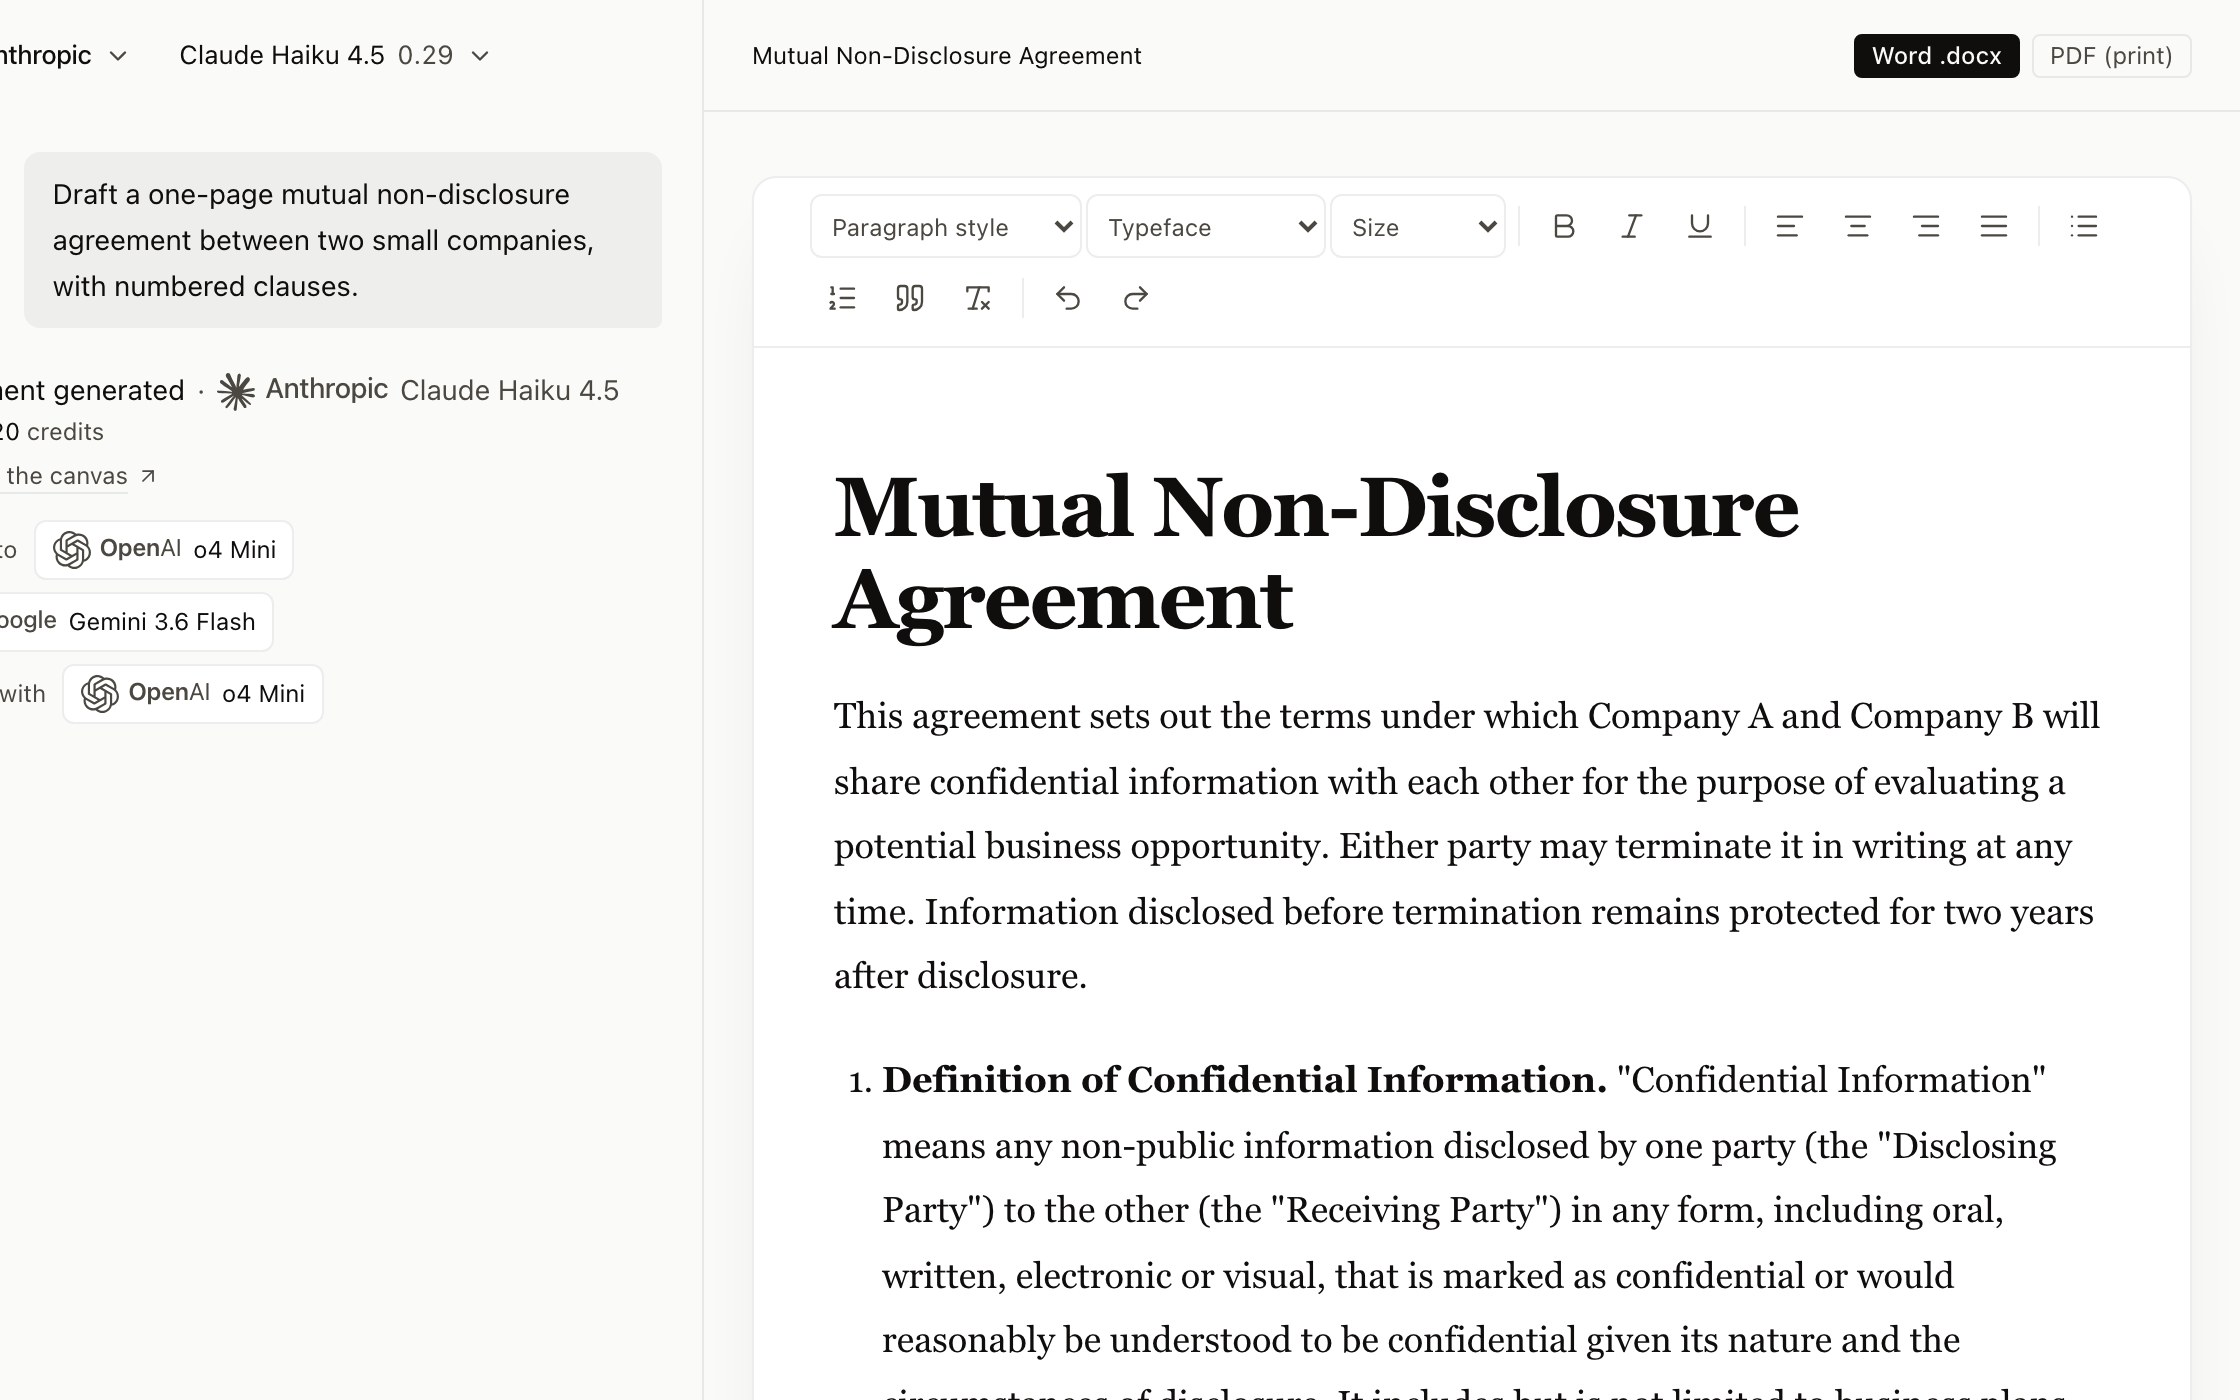Toggle bold formatting
Image resolution: width=2240 pixels, height=1400 pixels.
pyautogui.click(x=1564, y=227)
